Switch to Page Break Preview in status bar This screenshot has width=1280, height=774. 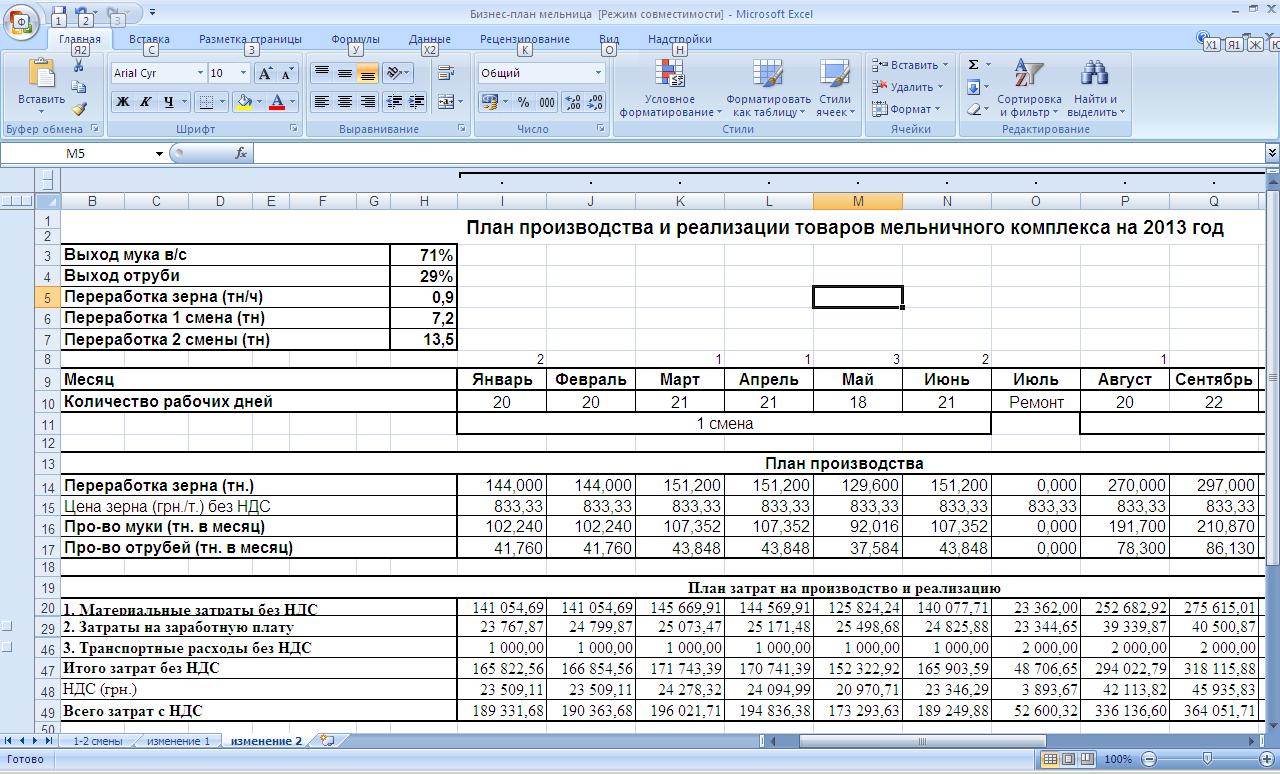tap(1086, 759)
